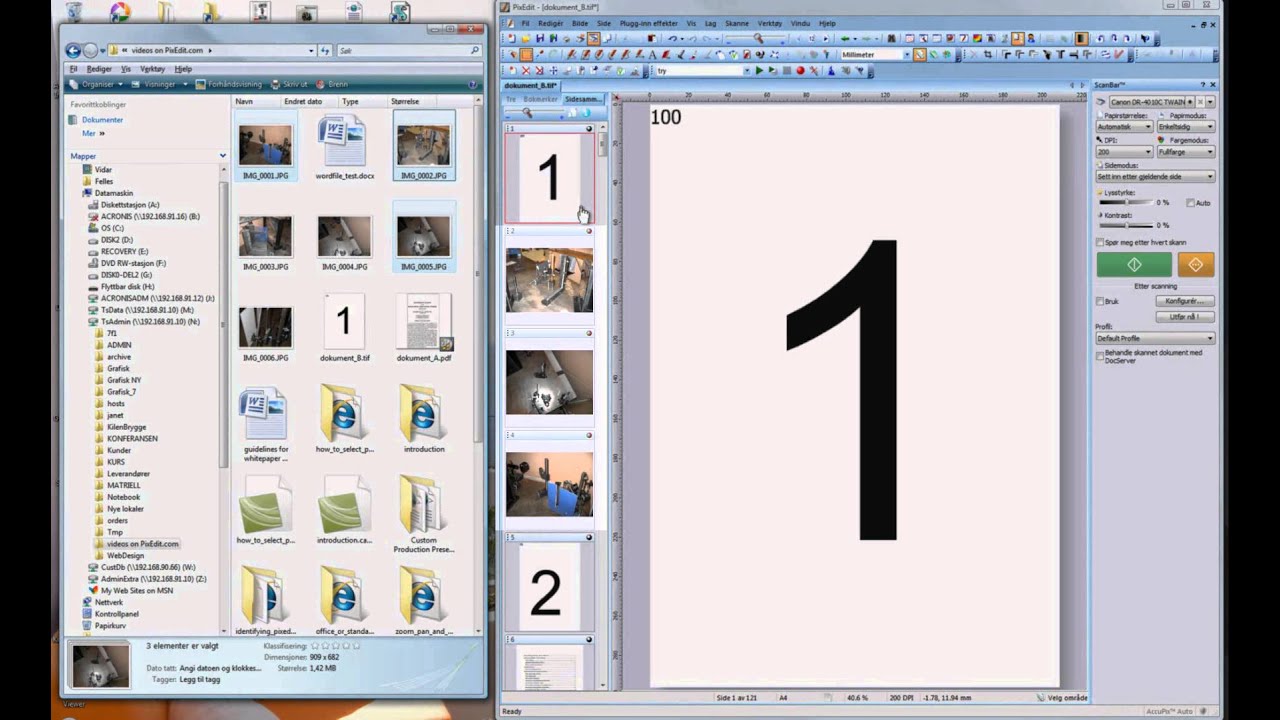
Task: Tick 'Spør meg etter hvert skann' checkbox
Action: pos(1100,242)
